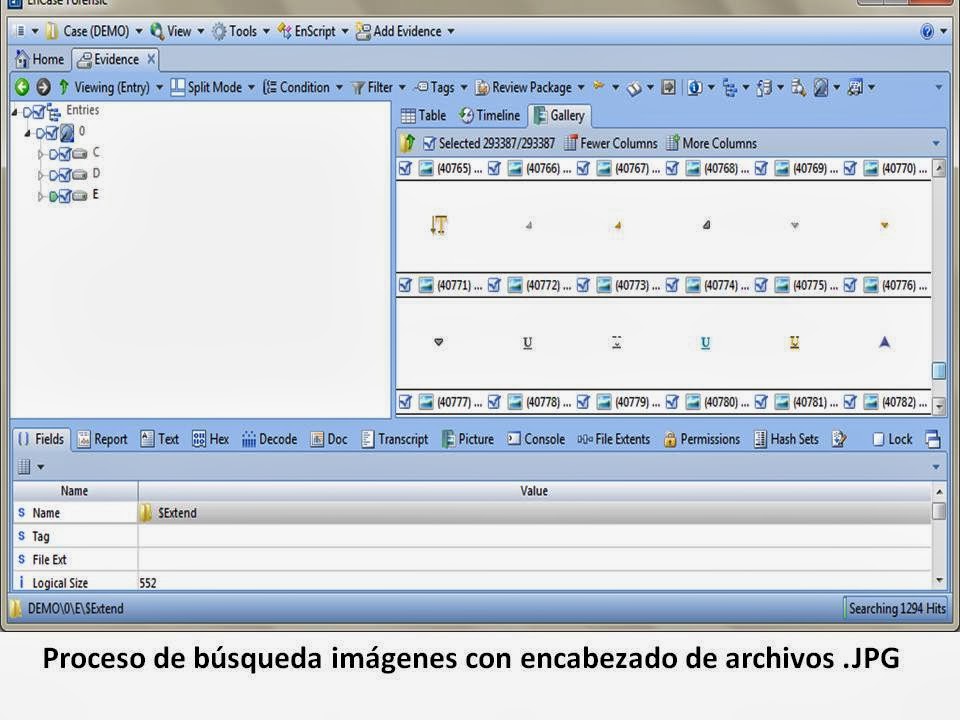
Task: Toggle the Lock checkbox
Action: tap(878, 440)
